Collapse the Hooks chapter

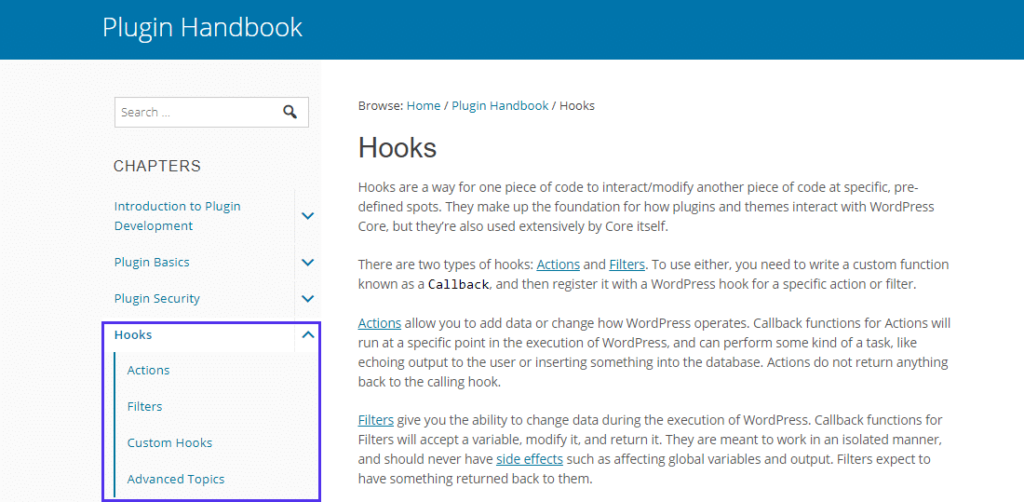pyautogui.click(x=308, y=335)
